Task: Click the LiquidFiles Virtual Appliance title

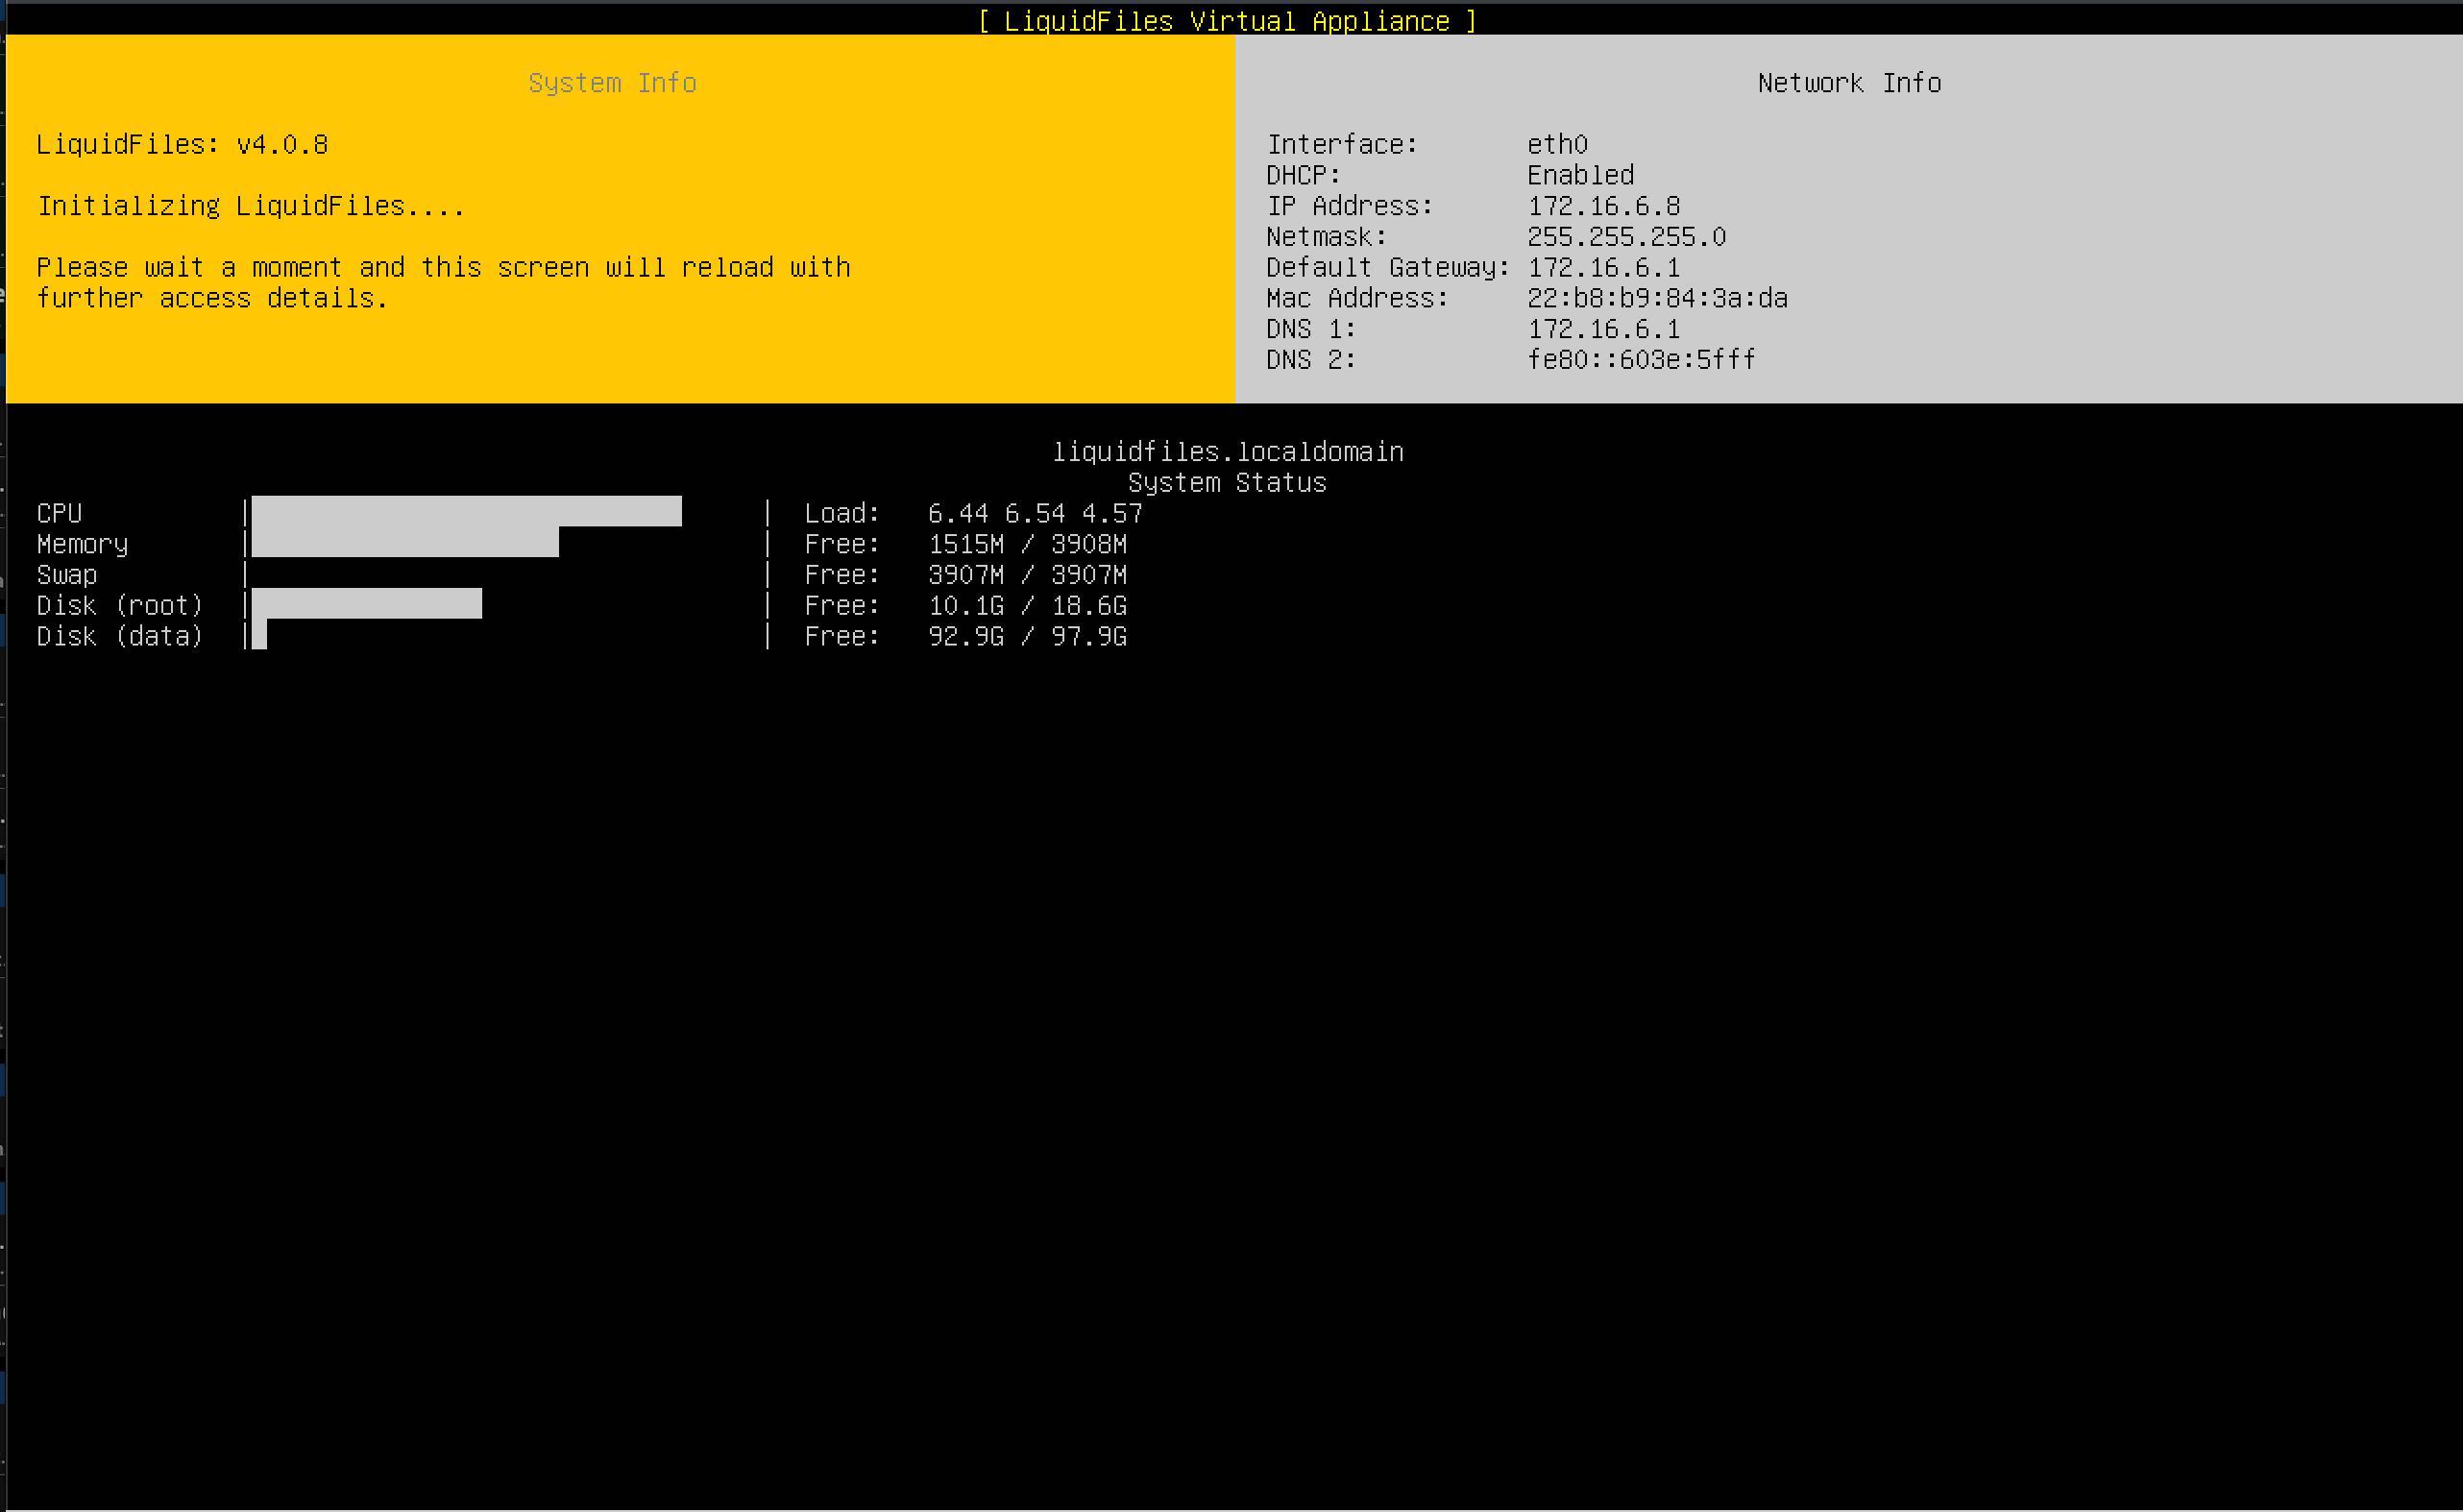Action: click(1228, 21)
